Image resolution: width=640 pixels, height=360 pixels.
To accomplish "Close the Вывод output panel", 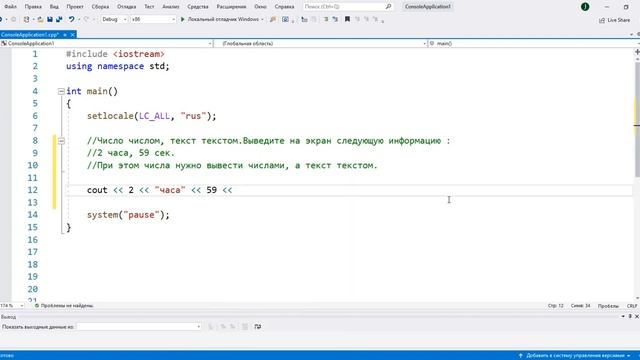I will [x=637, y=316].
